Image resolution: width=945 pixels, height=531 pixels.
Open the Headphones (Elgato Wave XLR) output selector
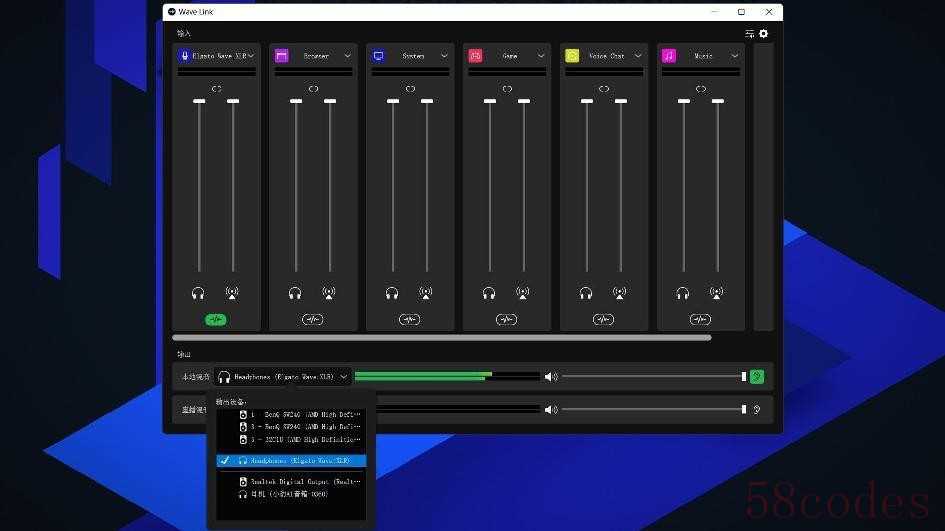click(x=283, y=377)
